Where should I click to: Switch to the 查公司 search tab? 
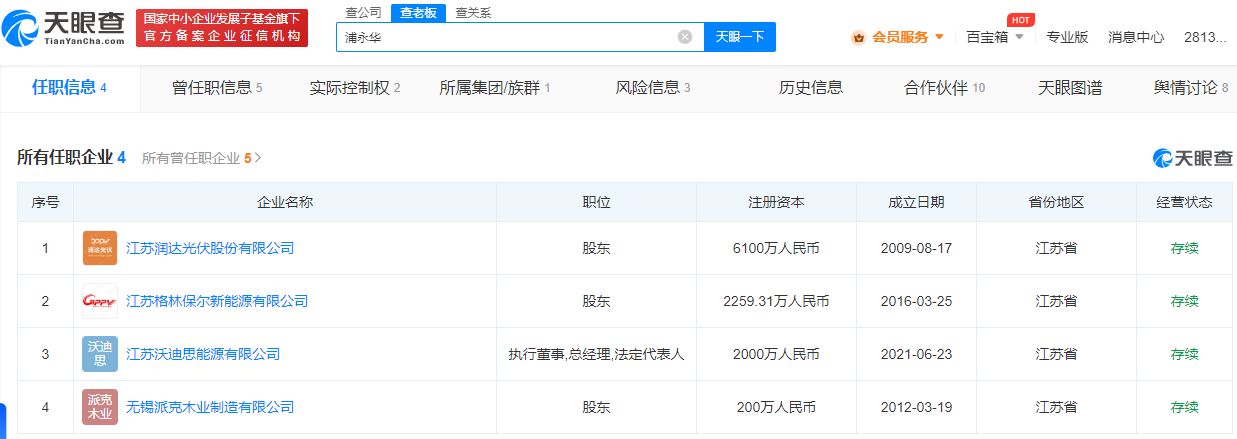[363, 13]
